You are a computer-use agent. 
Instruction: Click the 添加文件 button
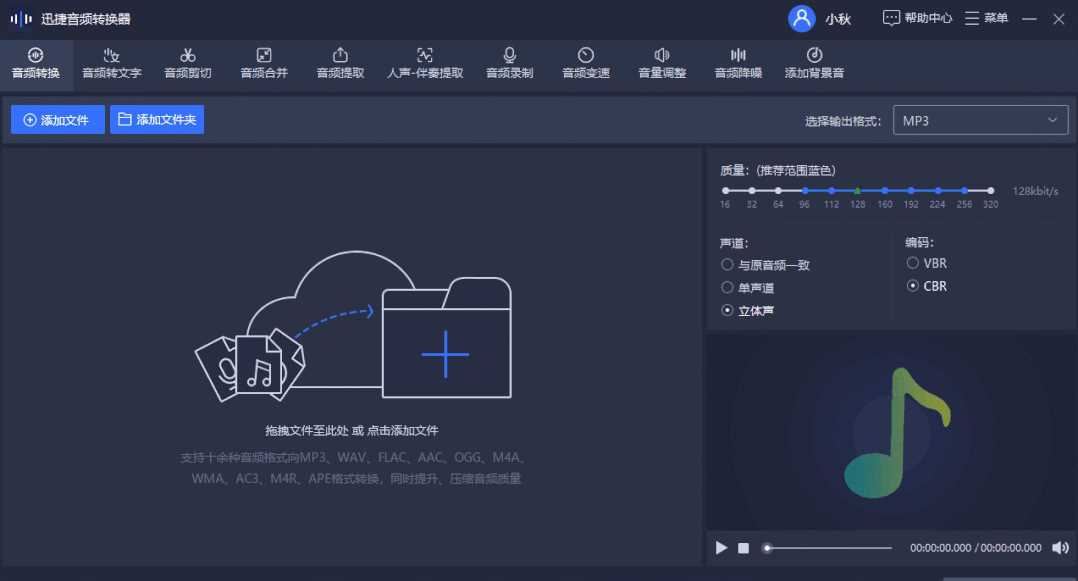click(x=57, y=120)
